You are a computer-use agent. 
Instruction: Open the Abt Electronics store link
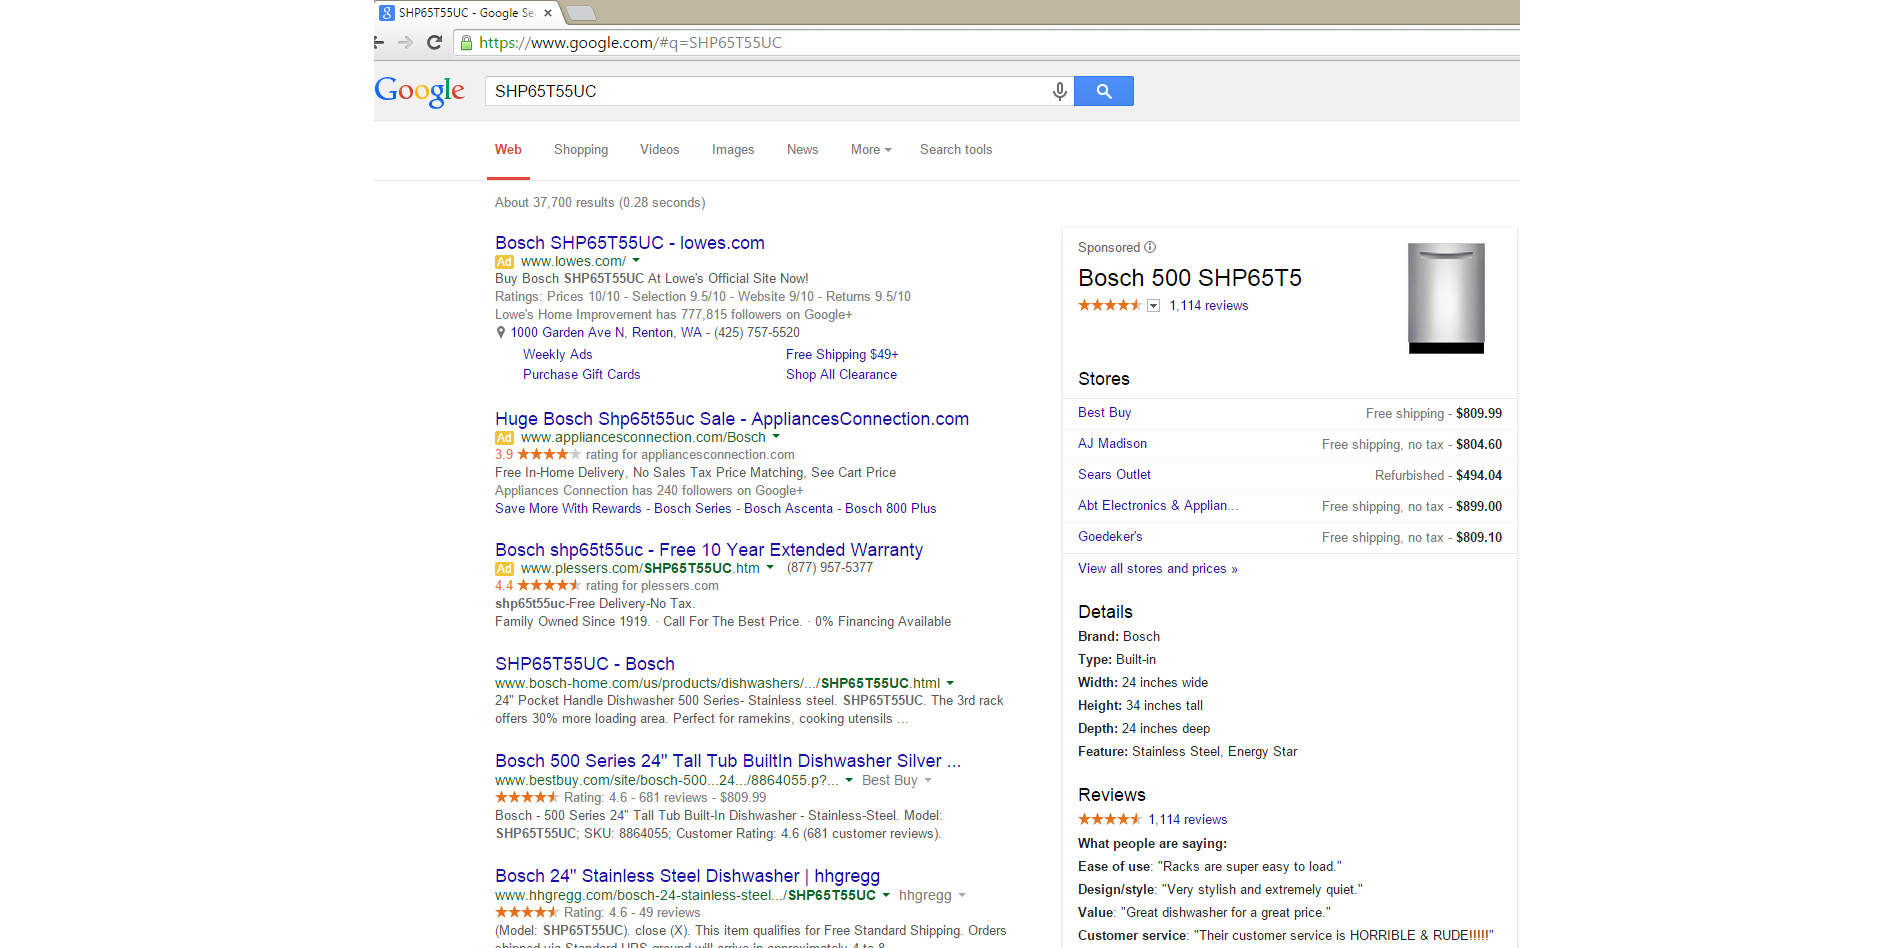point(1158,506)
